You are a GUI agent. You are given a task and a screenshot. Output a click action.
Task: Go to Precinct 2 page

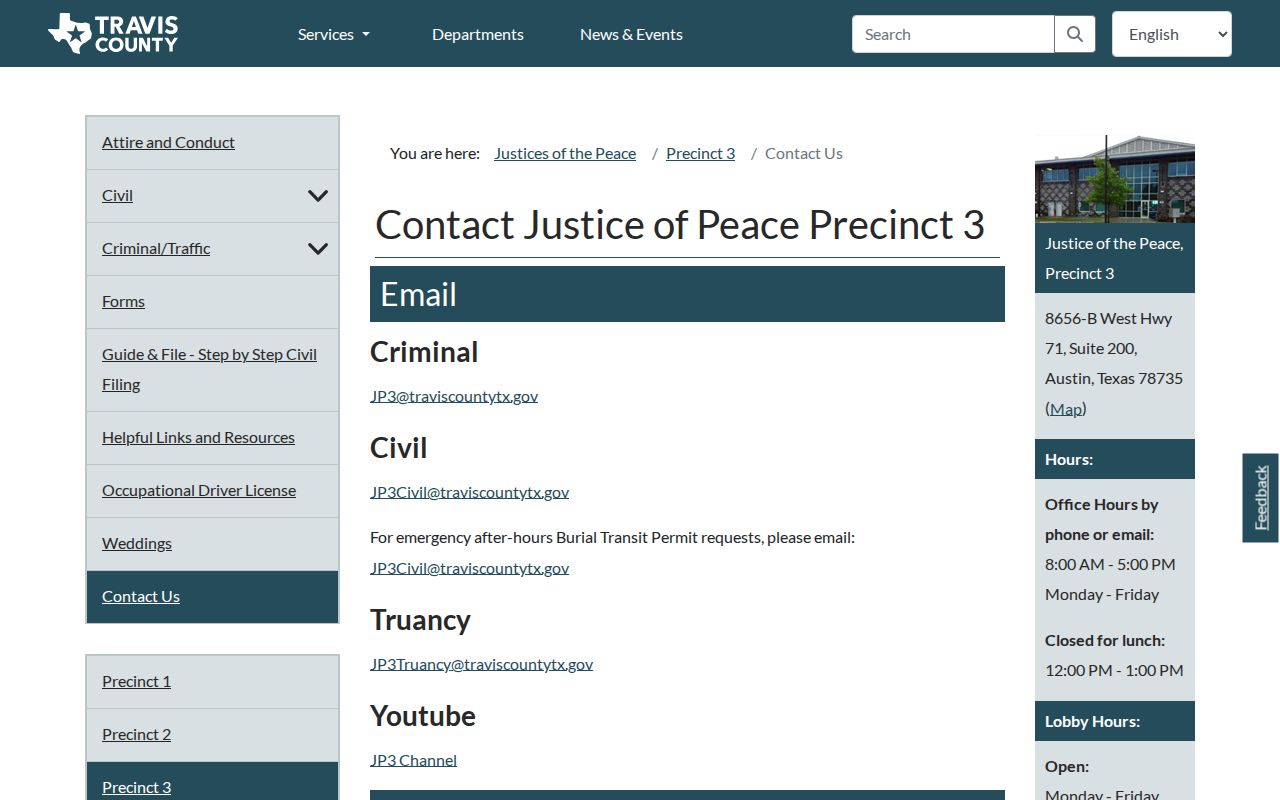coord(136,734)
